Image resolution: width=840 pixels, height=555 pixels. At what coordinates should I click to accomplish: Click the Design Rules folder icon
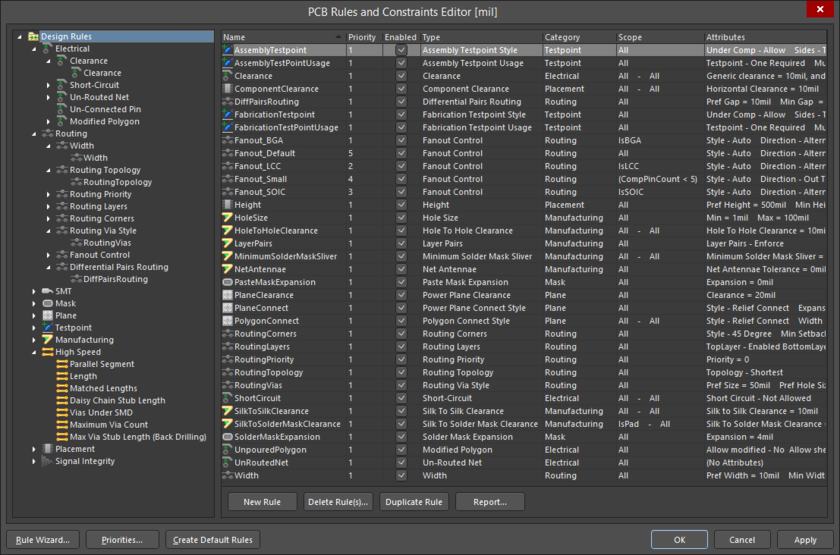[x=33, y=36]
